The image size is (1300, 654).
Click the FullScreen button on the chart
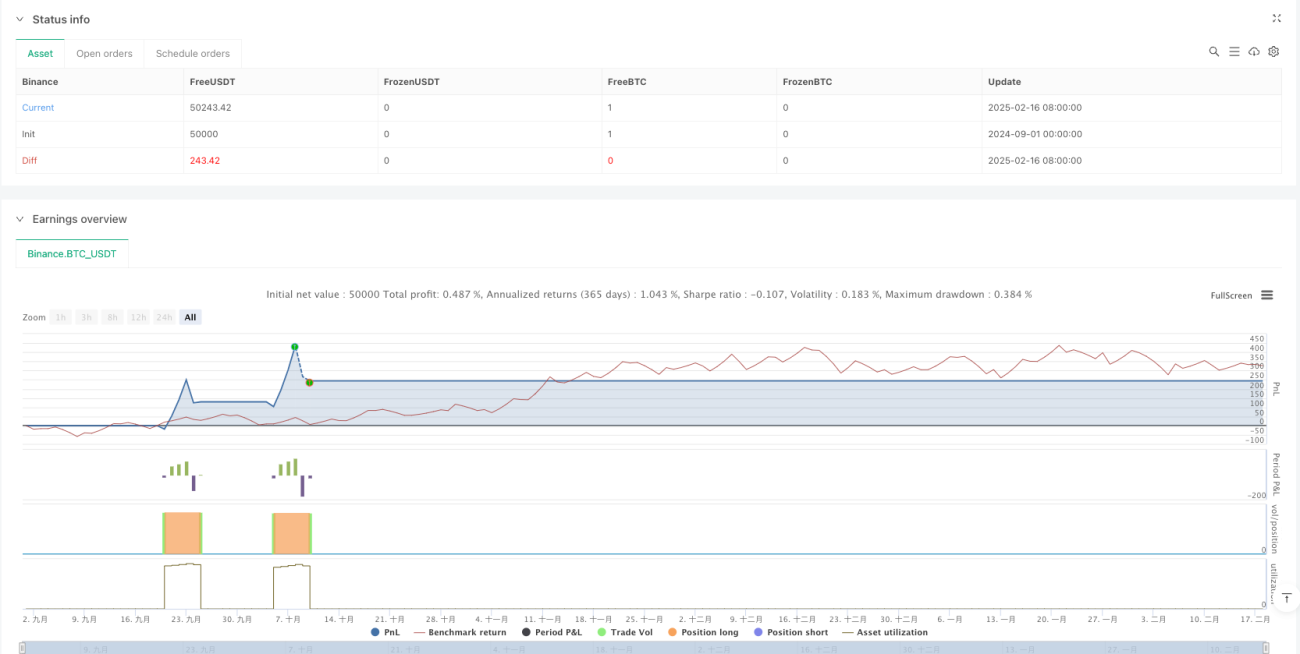pyautogui.click(x=1231, y=295)
